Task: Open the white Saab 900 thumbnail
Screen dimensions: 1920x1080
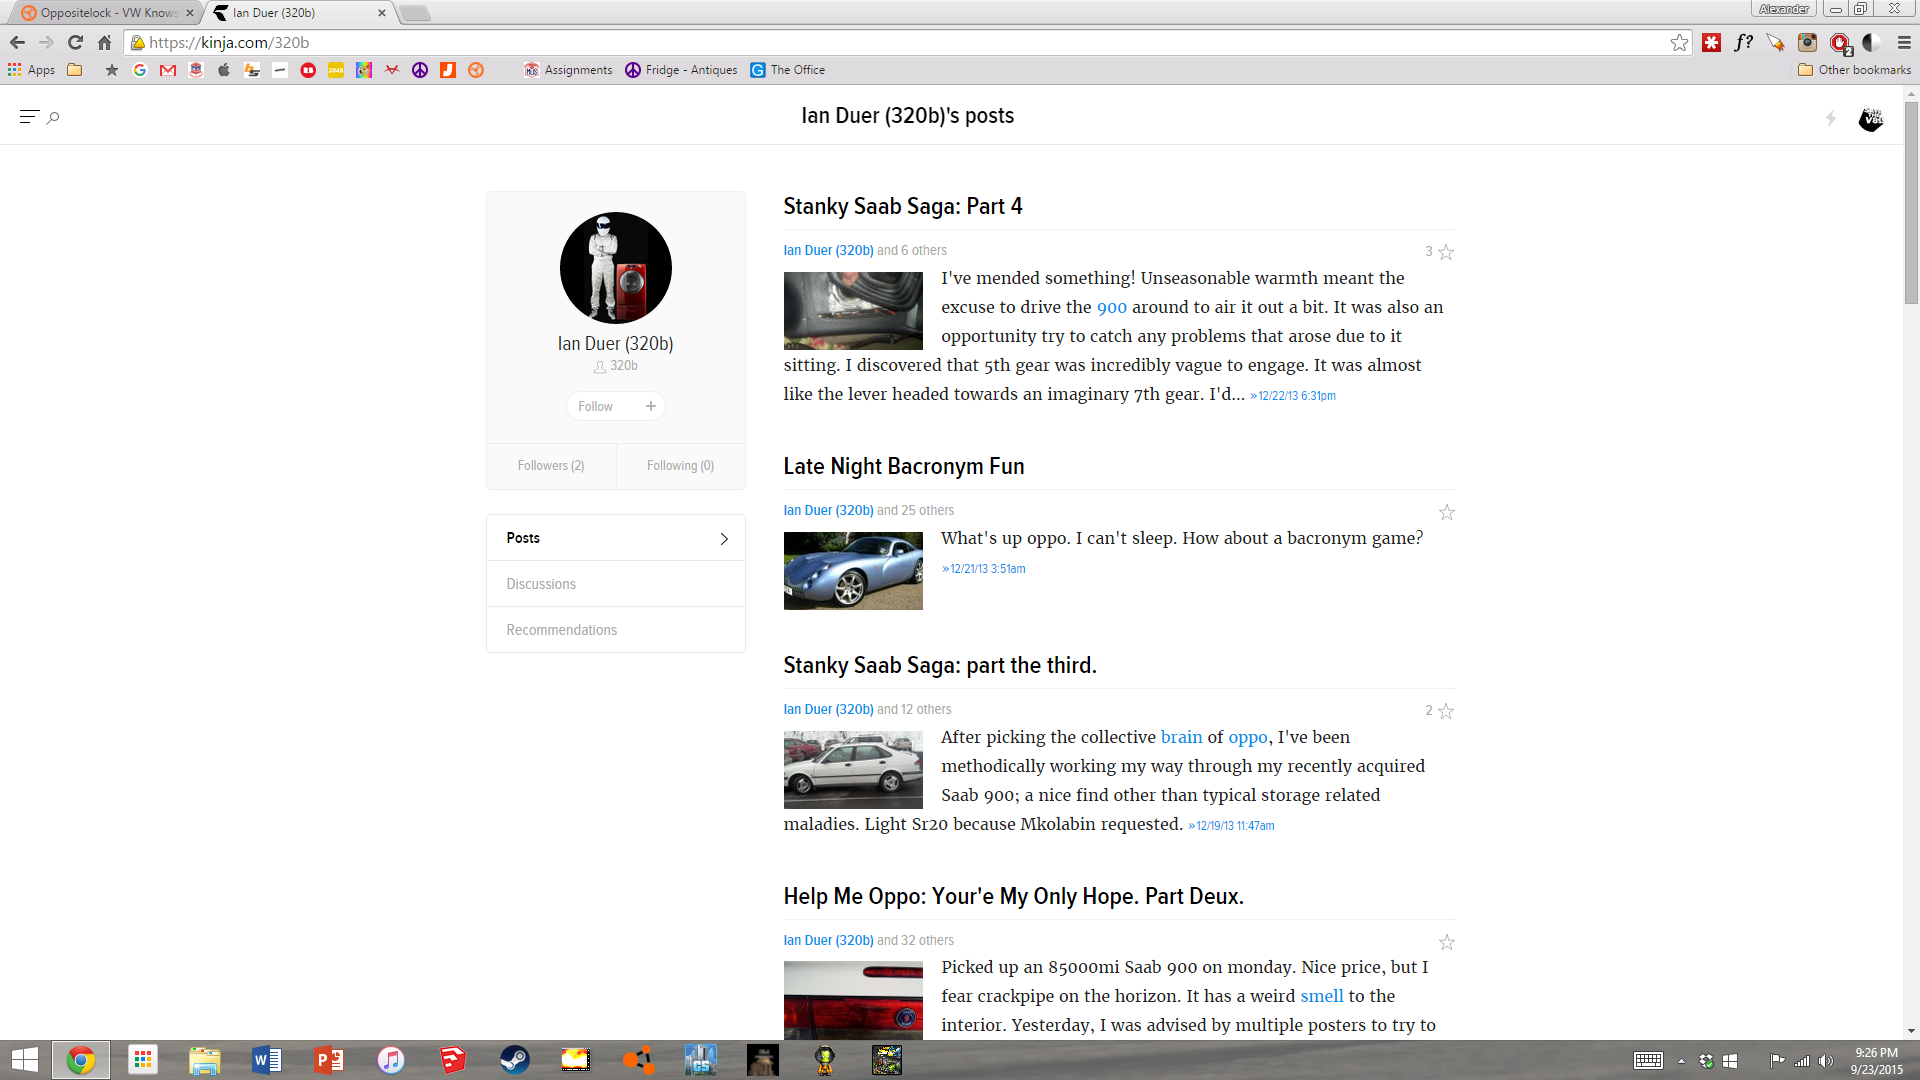Action: [853, 770]
